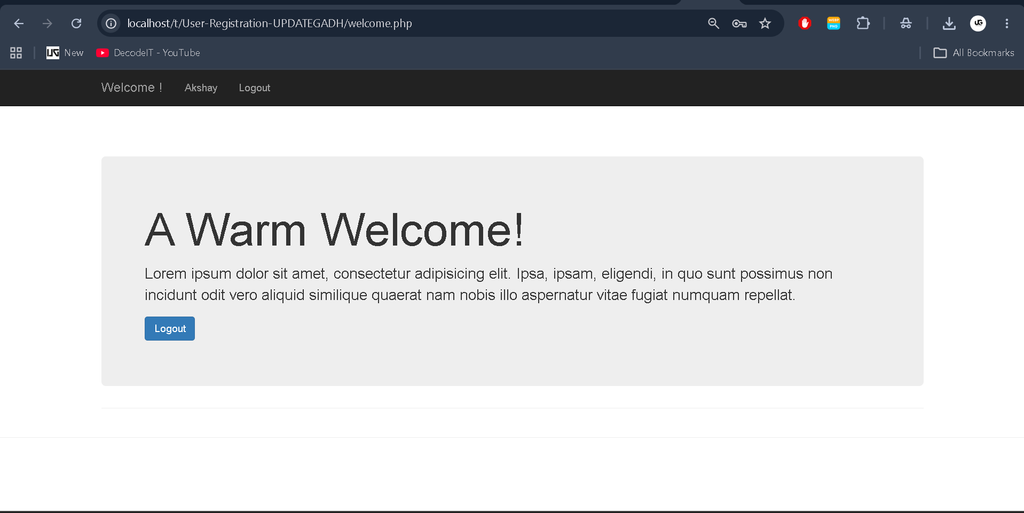Click the blue Logout button
The height and width of the screenshot is (513, 1024).
click(170, 328)
